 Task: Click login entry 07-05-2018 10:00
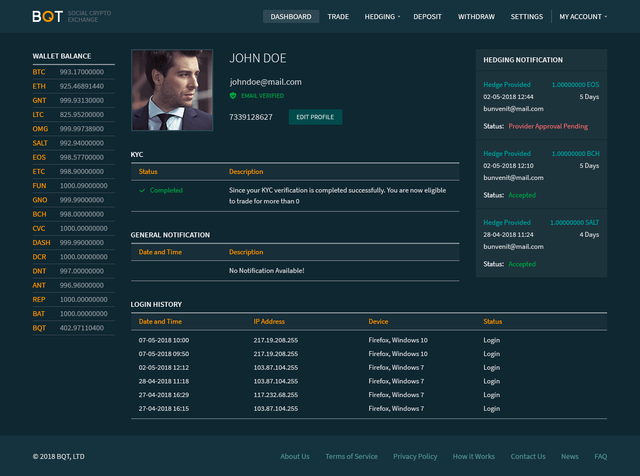pyautogui.click(x=164, y=340)
